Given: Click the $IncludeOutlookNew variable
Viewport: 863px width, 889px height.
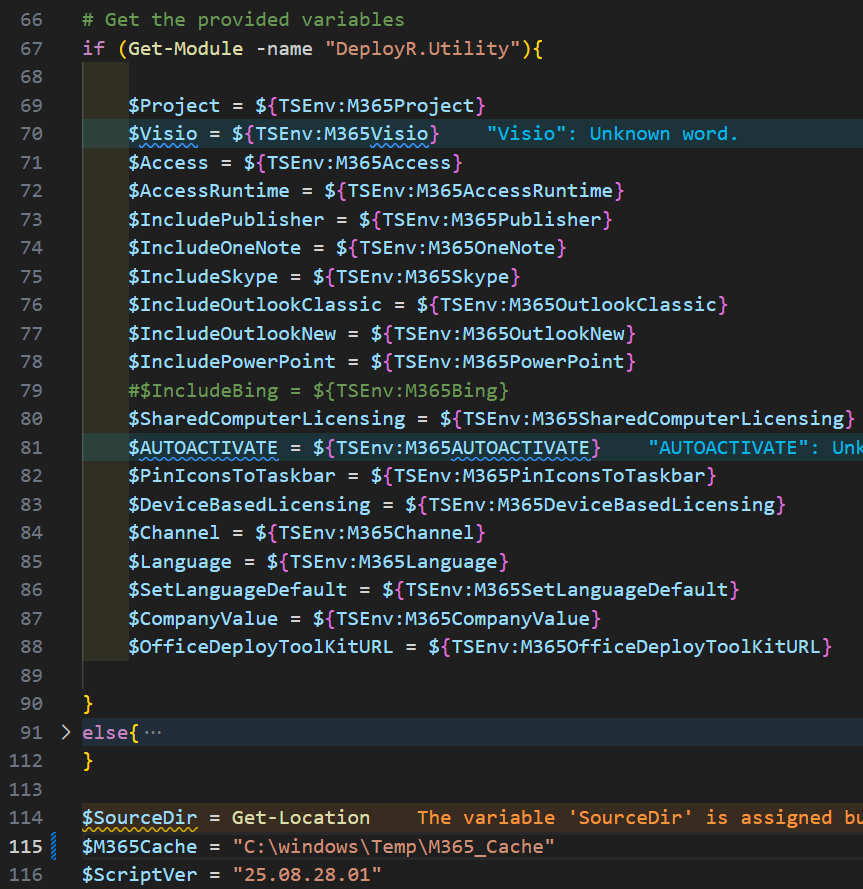Looking at the screenshot, I should 232,333.
